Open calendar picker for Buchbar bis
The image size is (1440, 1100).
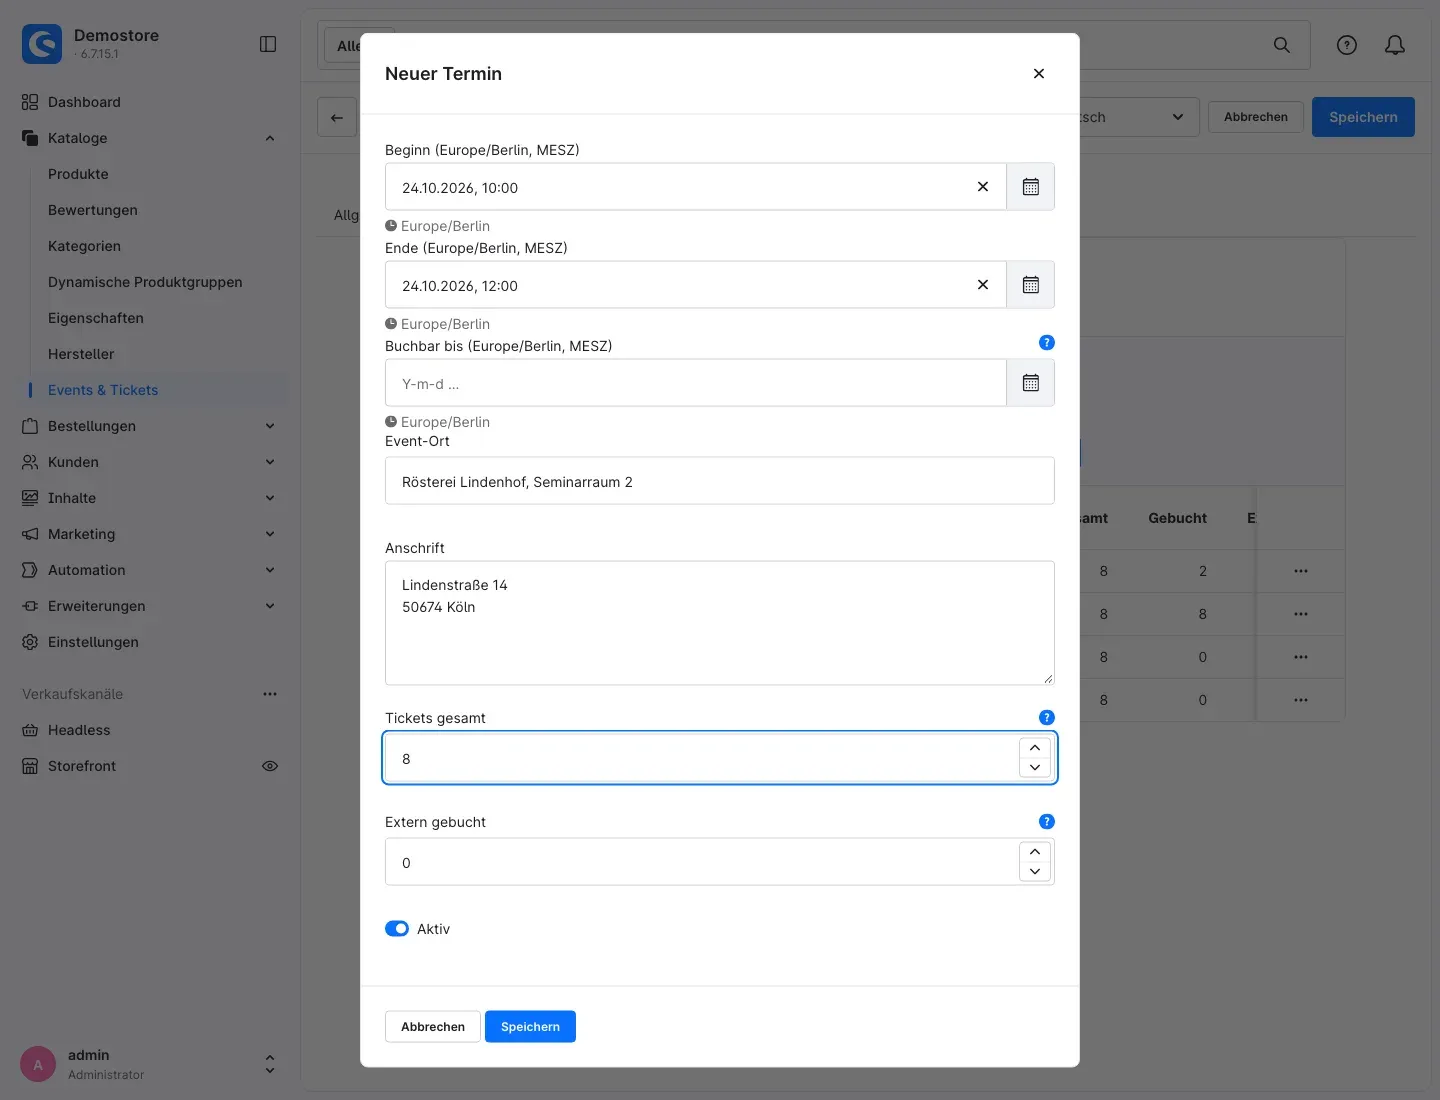[x=1030, y=383]
